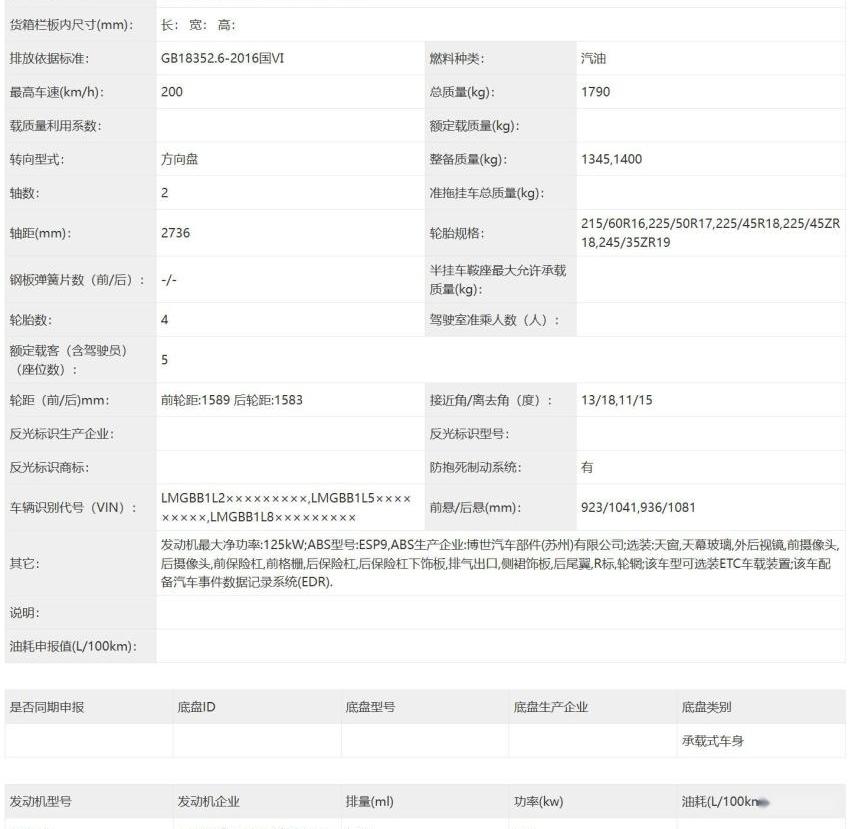Click the 其它 remarks text about 发动机最大净功率

coord(500,563)
